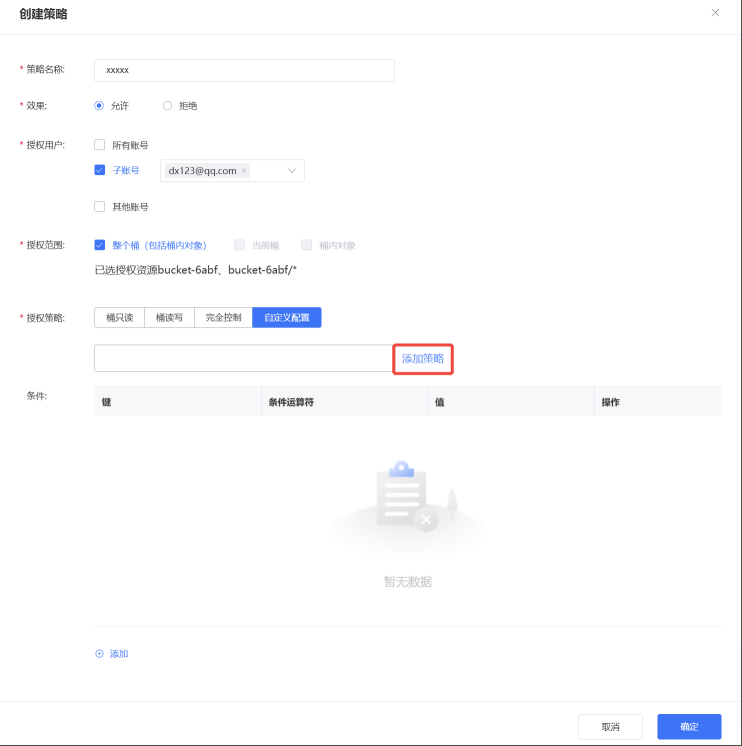Switch to the 桶读写 policy tab
The image size is (742, 746).
[169, 317]
